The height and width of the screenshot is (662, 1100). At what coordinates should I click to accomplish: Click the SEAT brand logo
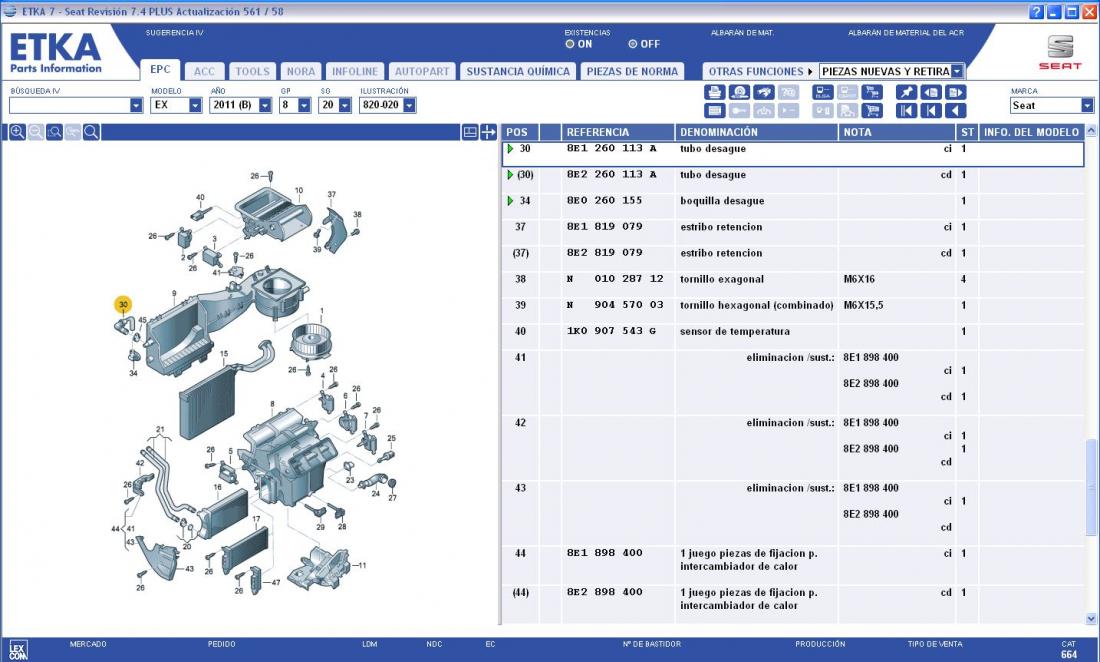[x=1060, y=53]
